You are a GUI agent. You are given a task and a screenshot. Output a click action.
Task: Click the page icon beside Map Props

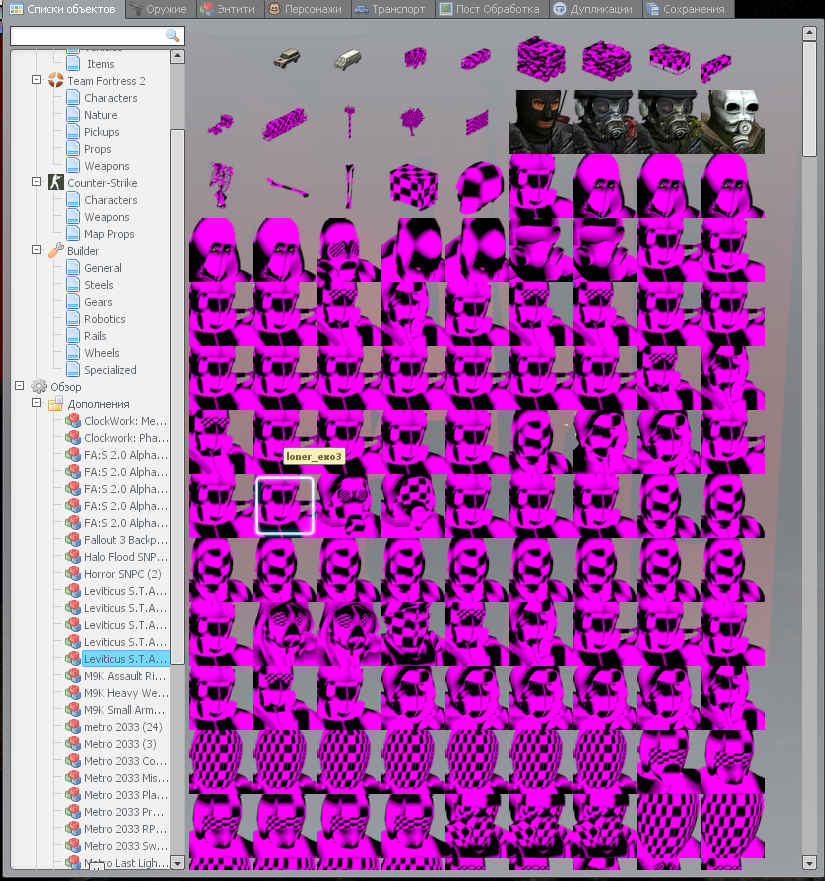pyautogui.click(x=72, y=234)
